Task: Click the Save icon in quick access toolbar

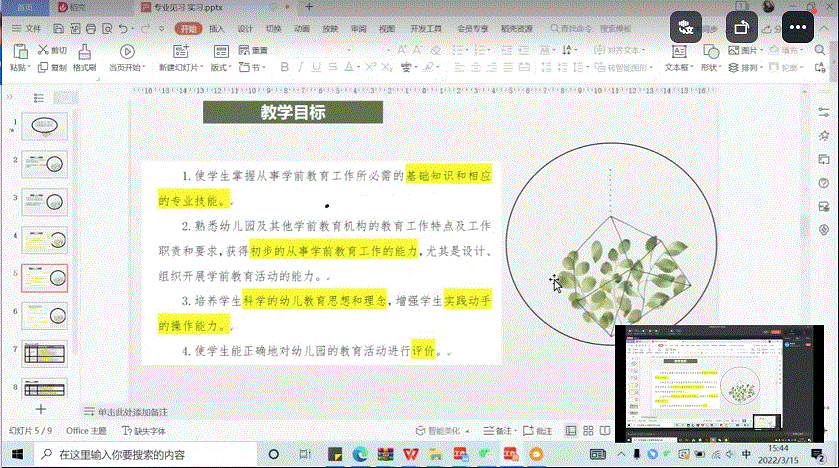Action: (x=58, y=28)
